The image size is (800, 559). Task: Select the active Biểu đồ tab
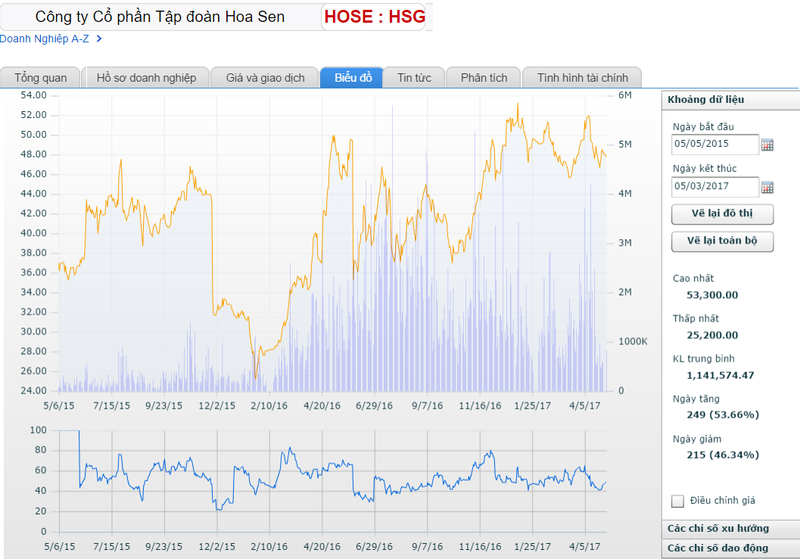click(x=353, y=78)
